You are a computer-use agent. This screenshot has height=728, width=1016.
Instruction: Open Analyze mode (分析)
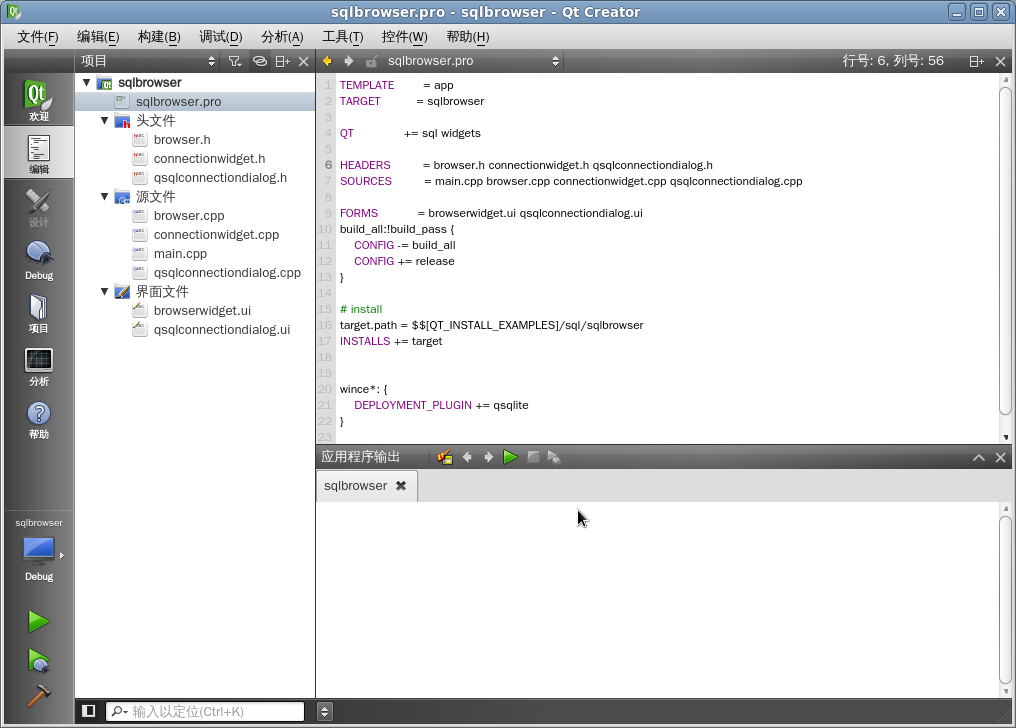pyautogui.click(x=38, y=365)
